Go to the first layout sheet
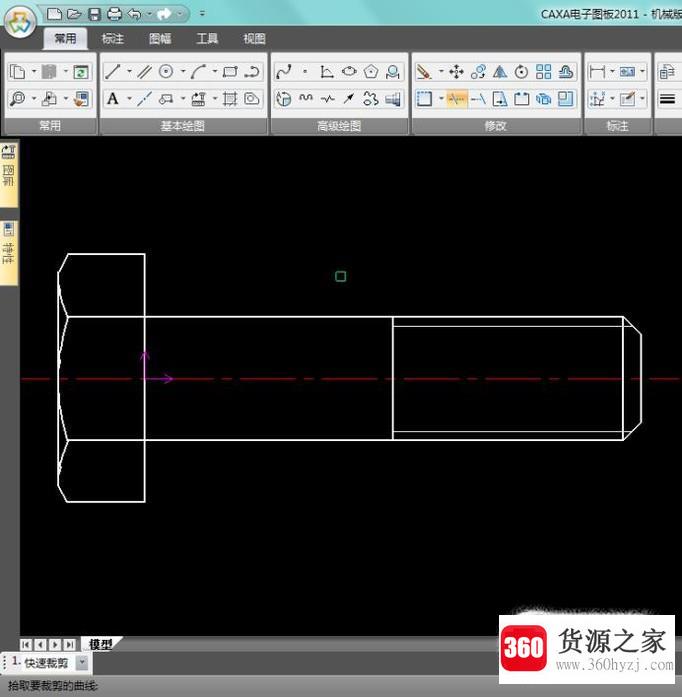The width and height of the screenshot is (682, 697). click(x=26, y=644)
